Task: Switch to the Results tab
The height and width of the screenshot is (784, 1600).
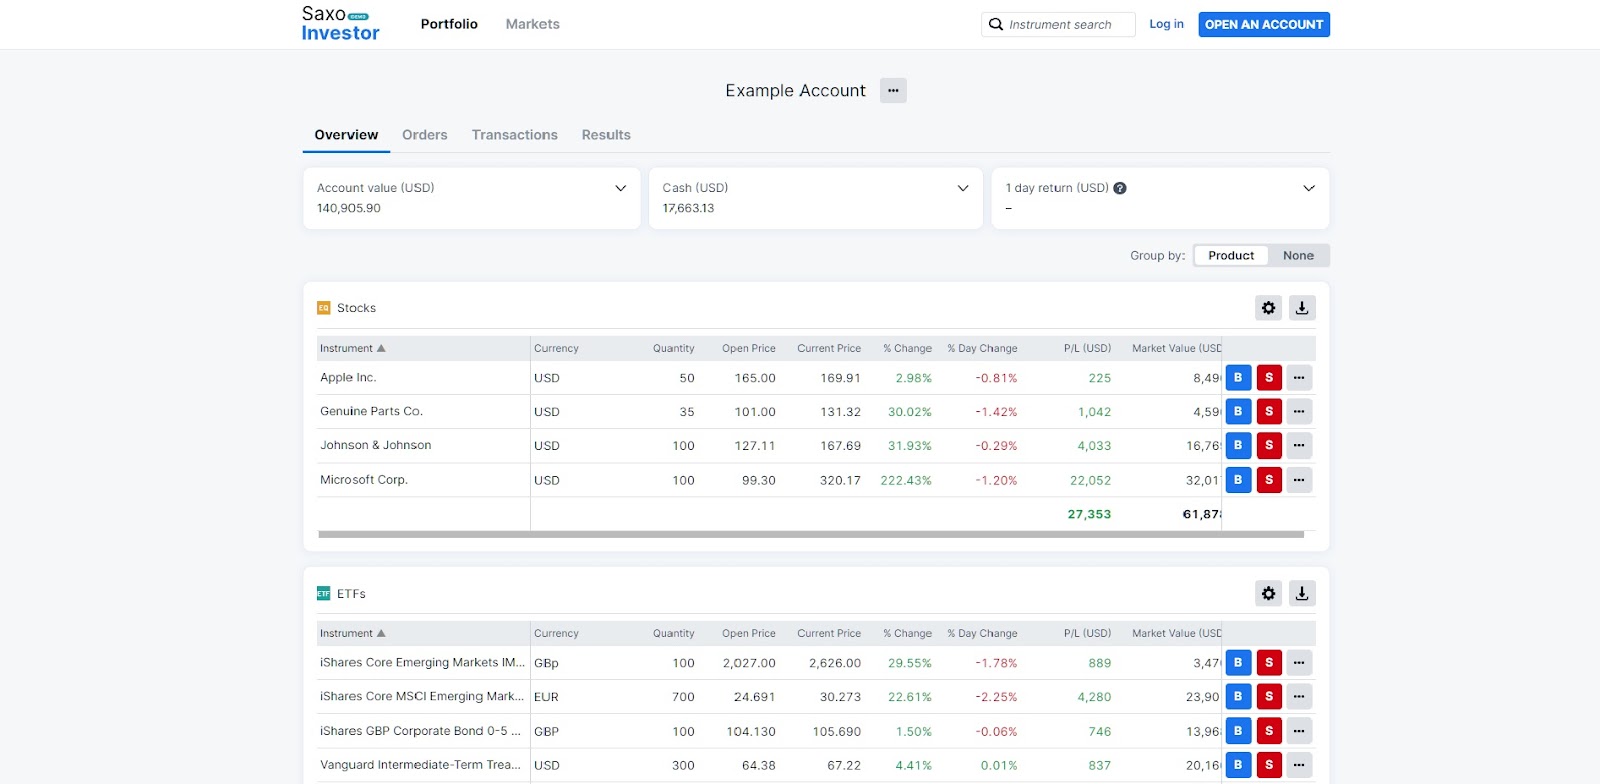Action: [606, 135]
